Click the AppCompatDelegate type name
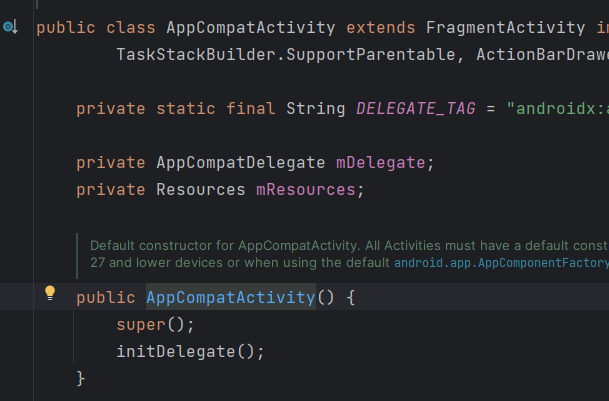Image resolution: width=609 pixels, height=401 pixels. tap(241, 163)
